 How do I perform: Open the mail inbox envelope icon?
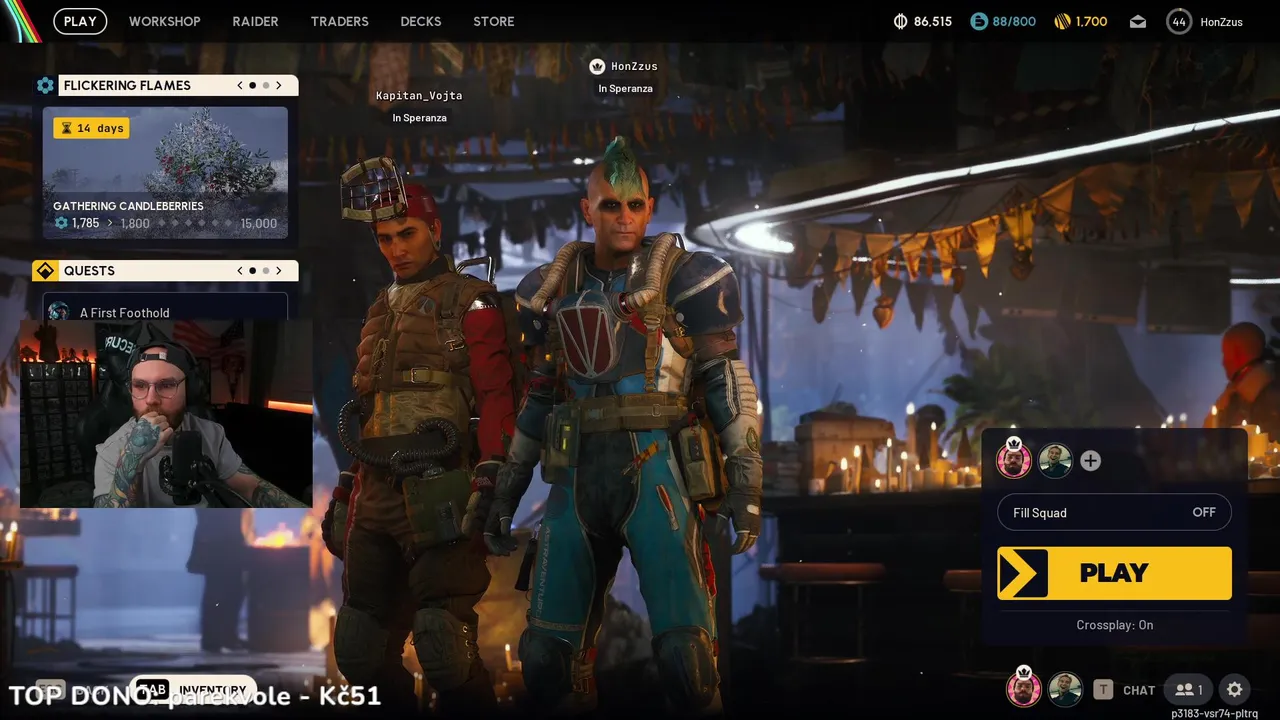coord(1138,21)
